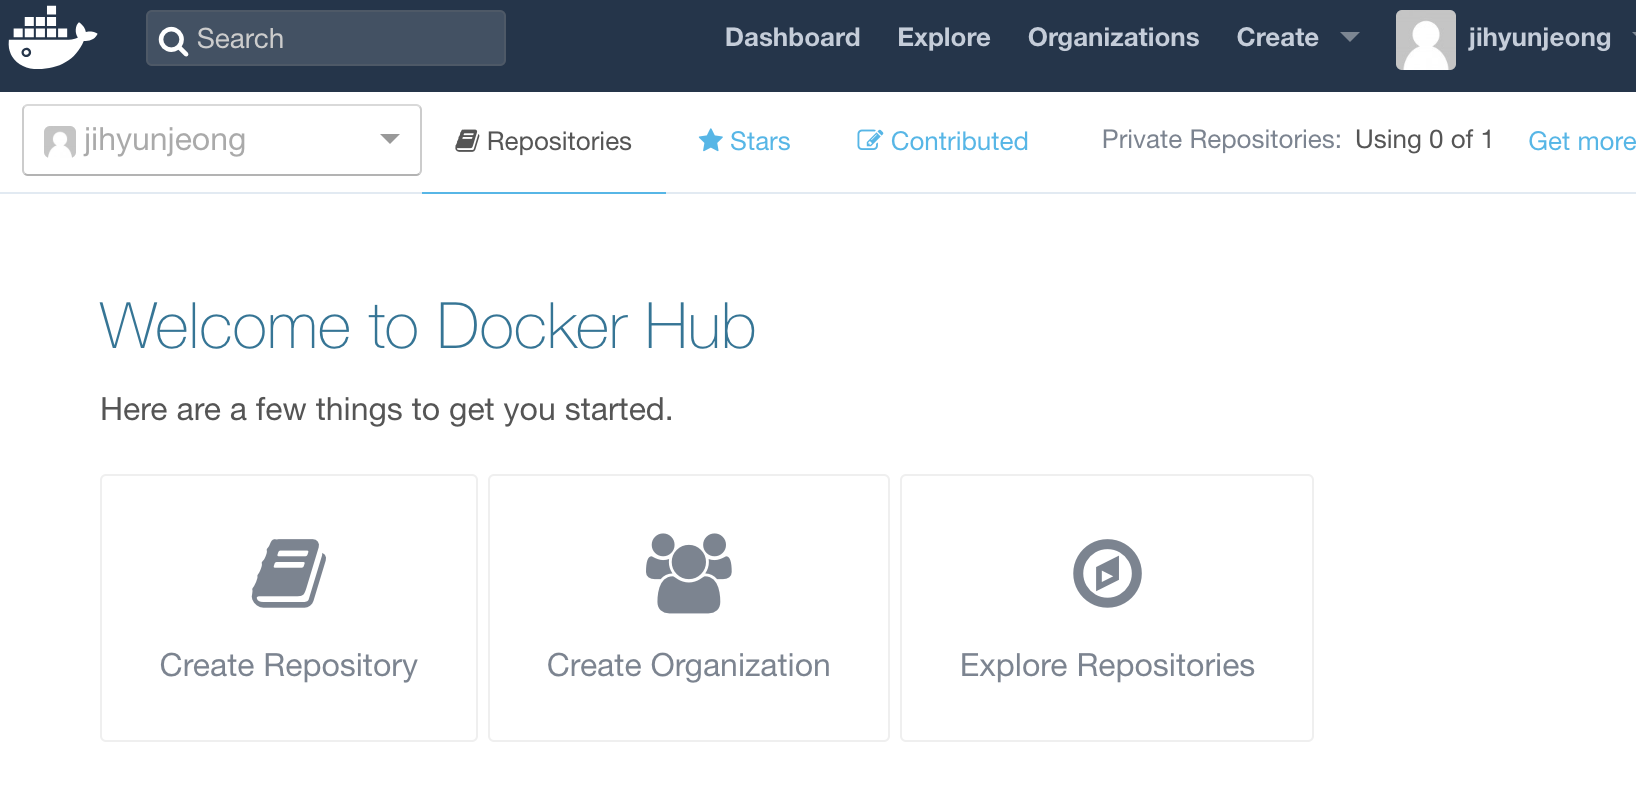Open the jihyunjeong account menu

coord(1539,38)
